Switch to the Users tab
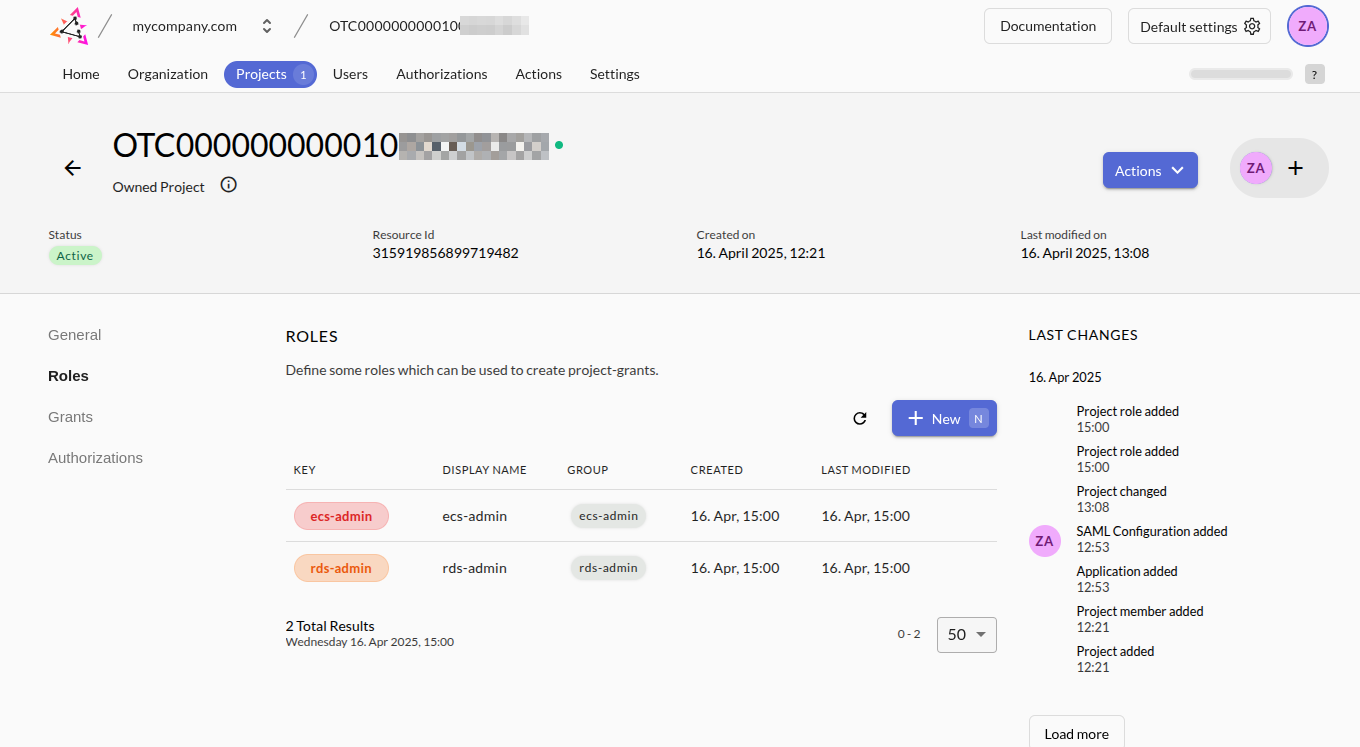The image size is (1360, 747). tap(350, 74)
